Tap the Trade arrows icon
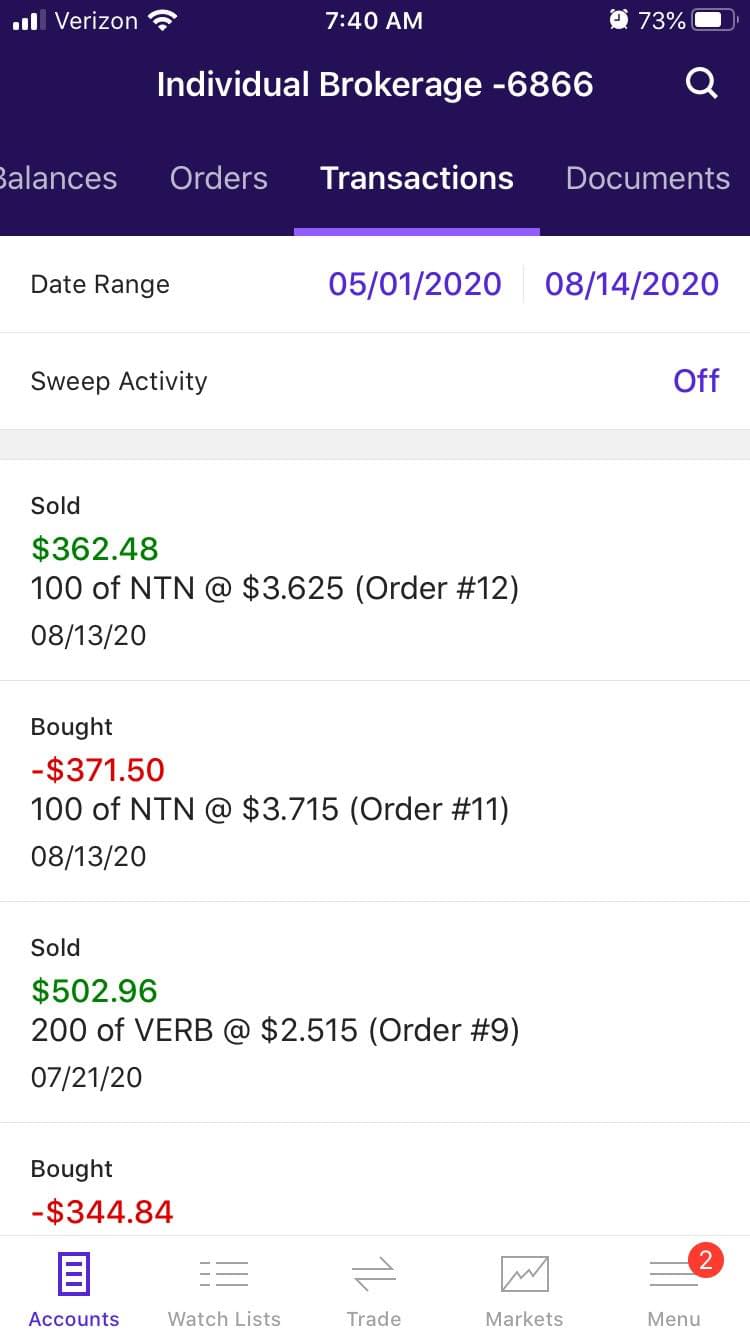This screenshot has width=750, height=1334. click(x=374, y=1274)
